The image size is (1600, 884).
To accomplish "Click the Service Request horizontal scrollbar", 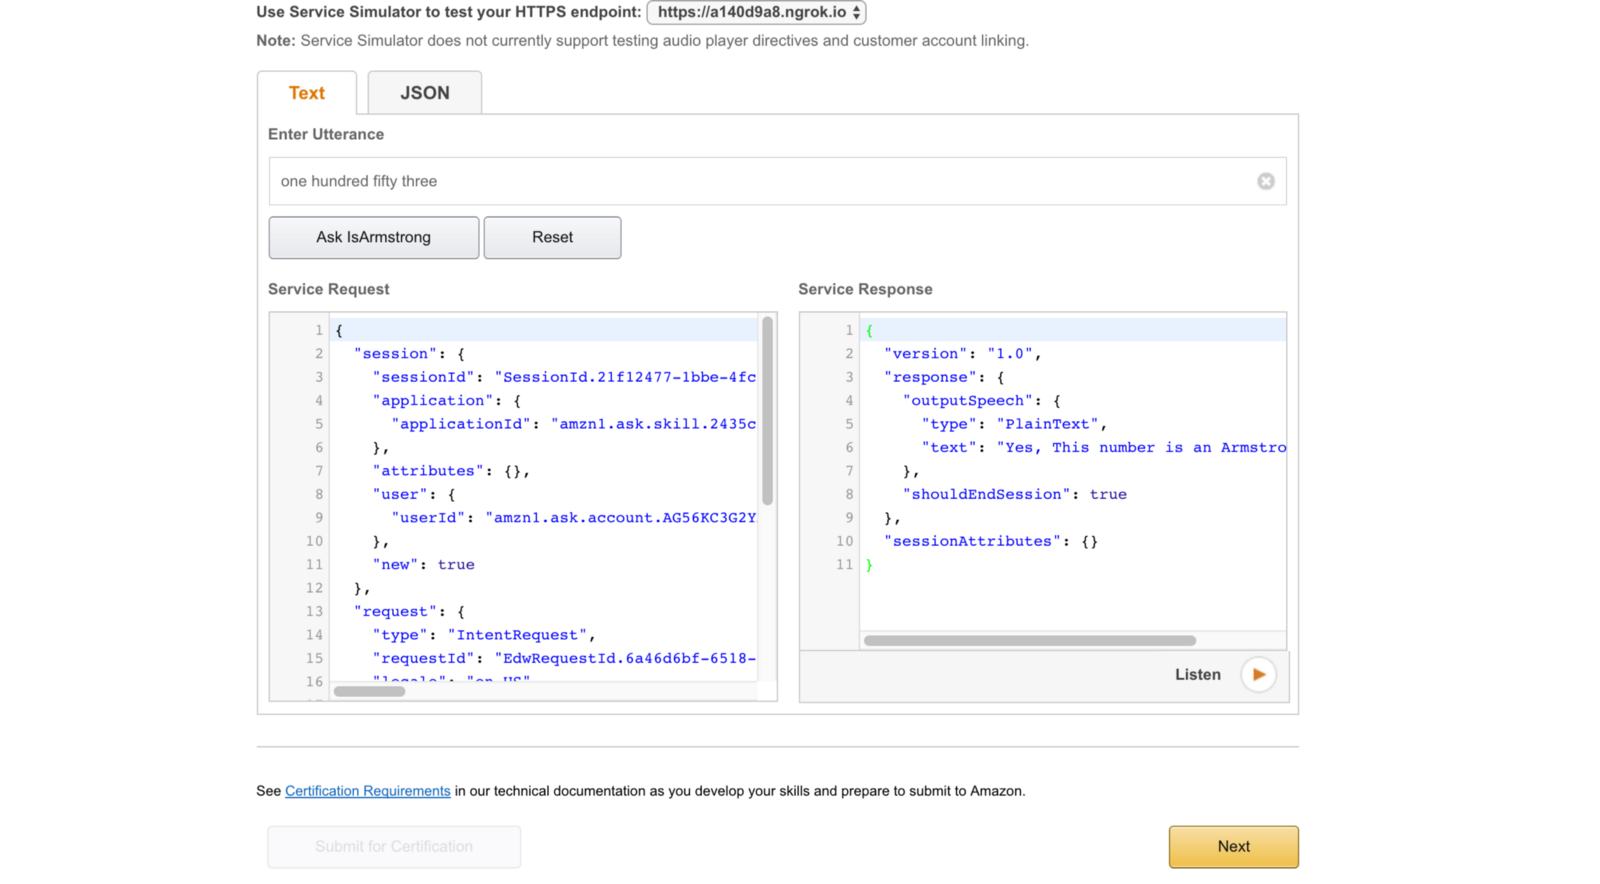I will point(369,691).
